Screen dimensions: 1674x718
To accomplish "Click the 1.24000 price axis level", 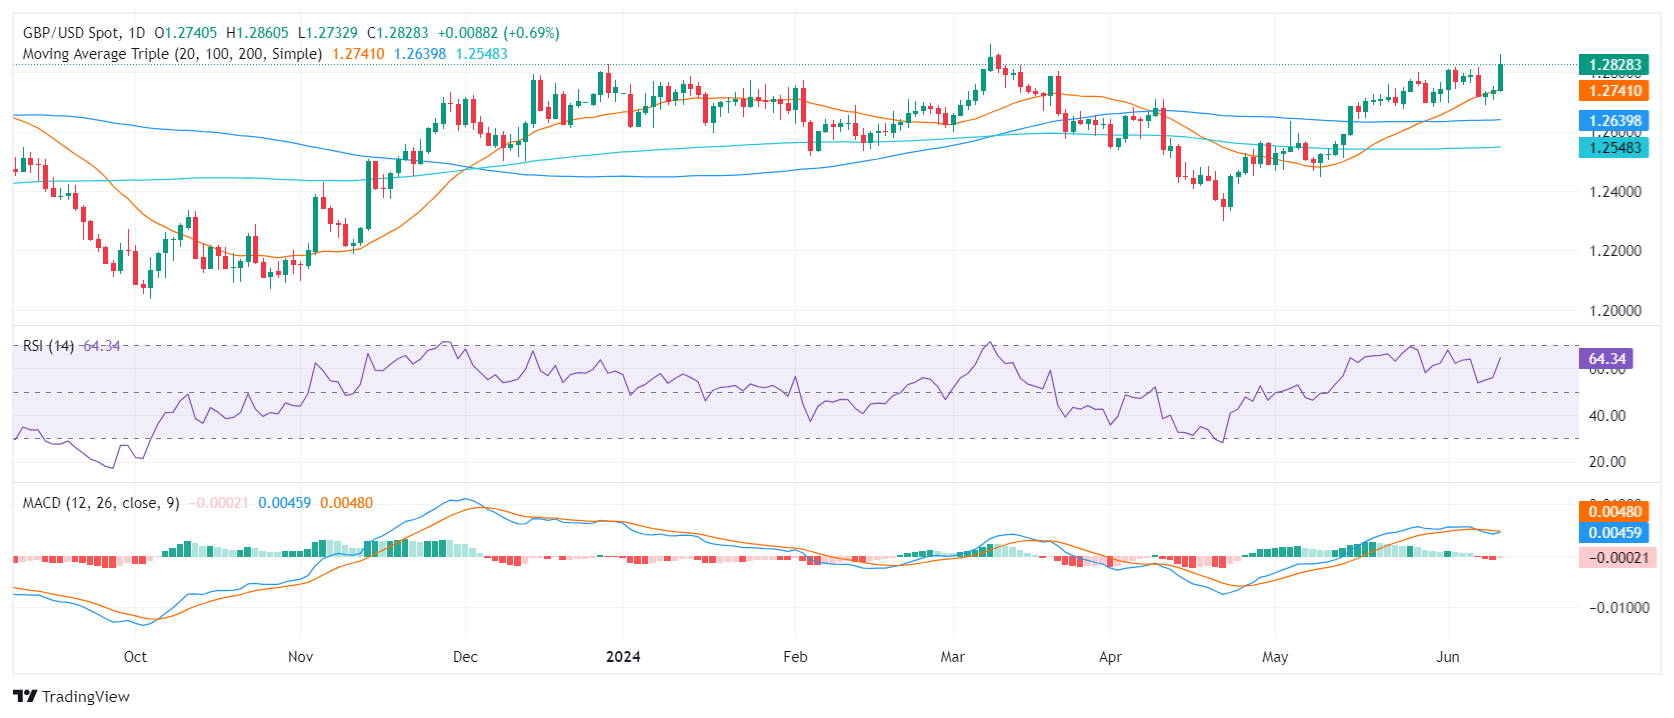I will 1615,192.
